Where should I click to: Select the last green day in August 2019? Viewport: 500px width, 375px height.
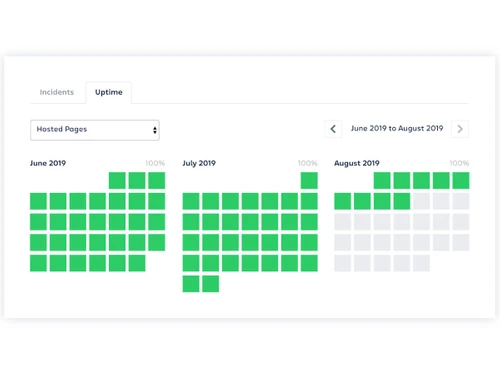pos(402,201)
